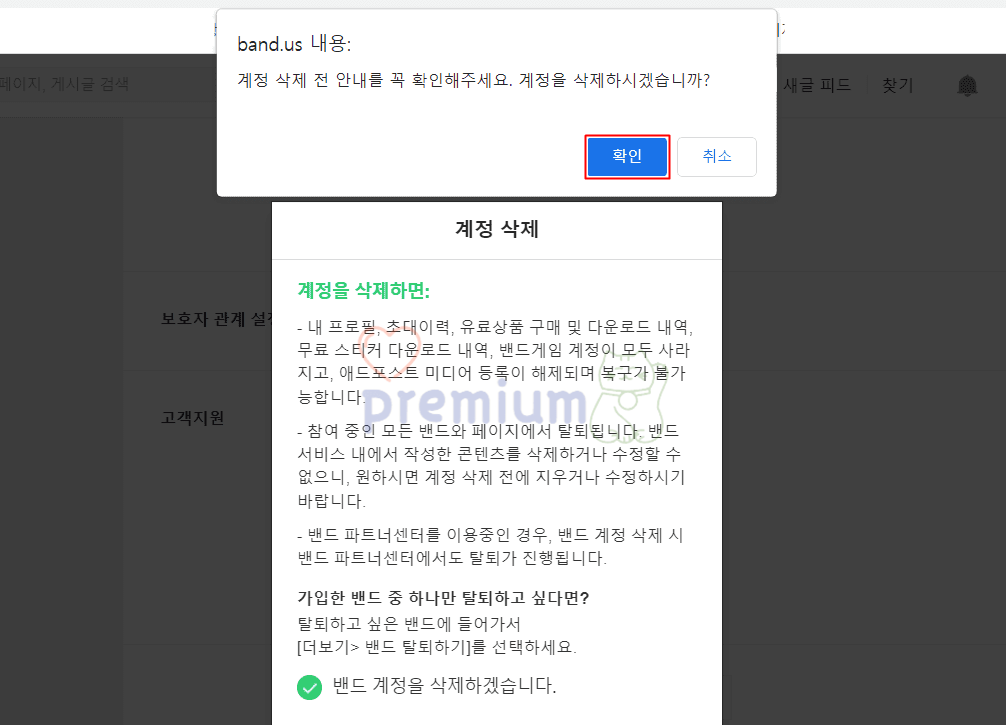Click alert message about 계정 삭제 전 안내

pyautogui.click(x=473, y=80)
